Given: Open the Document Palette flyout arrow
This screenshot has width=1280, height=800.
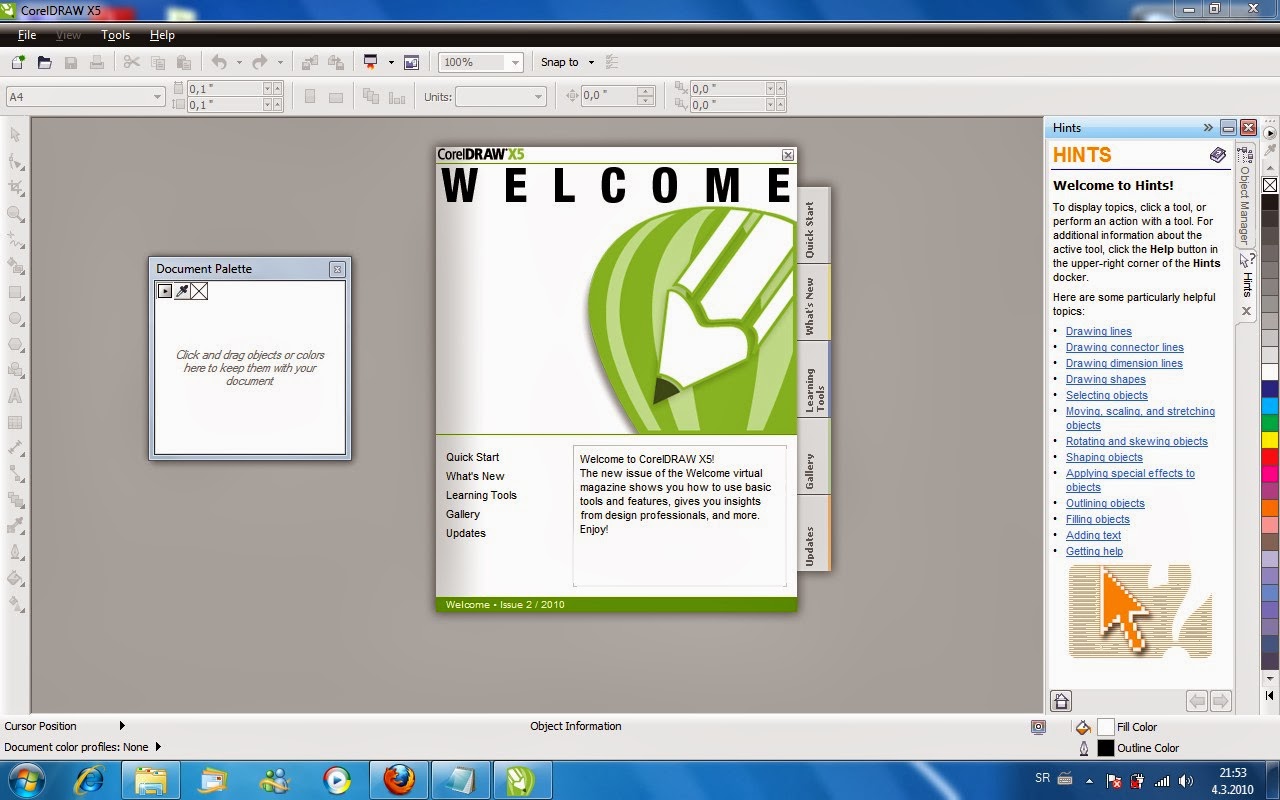Looking at the screenshot, I should (165, 291).
